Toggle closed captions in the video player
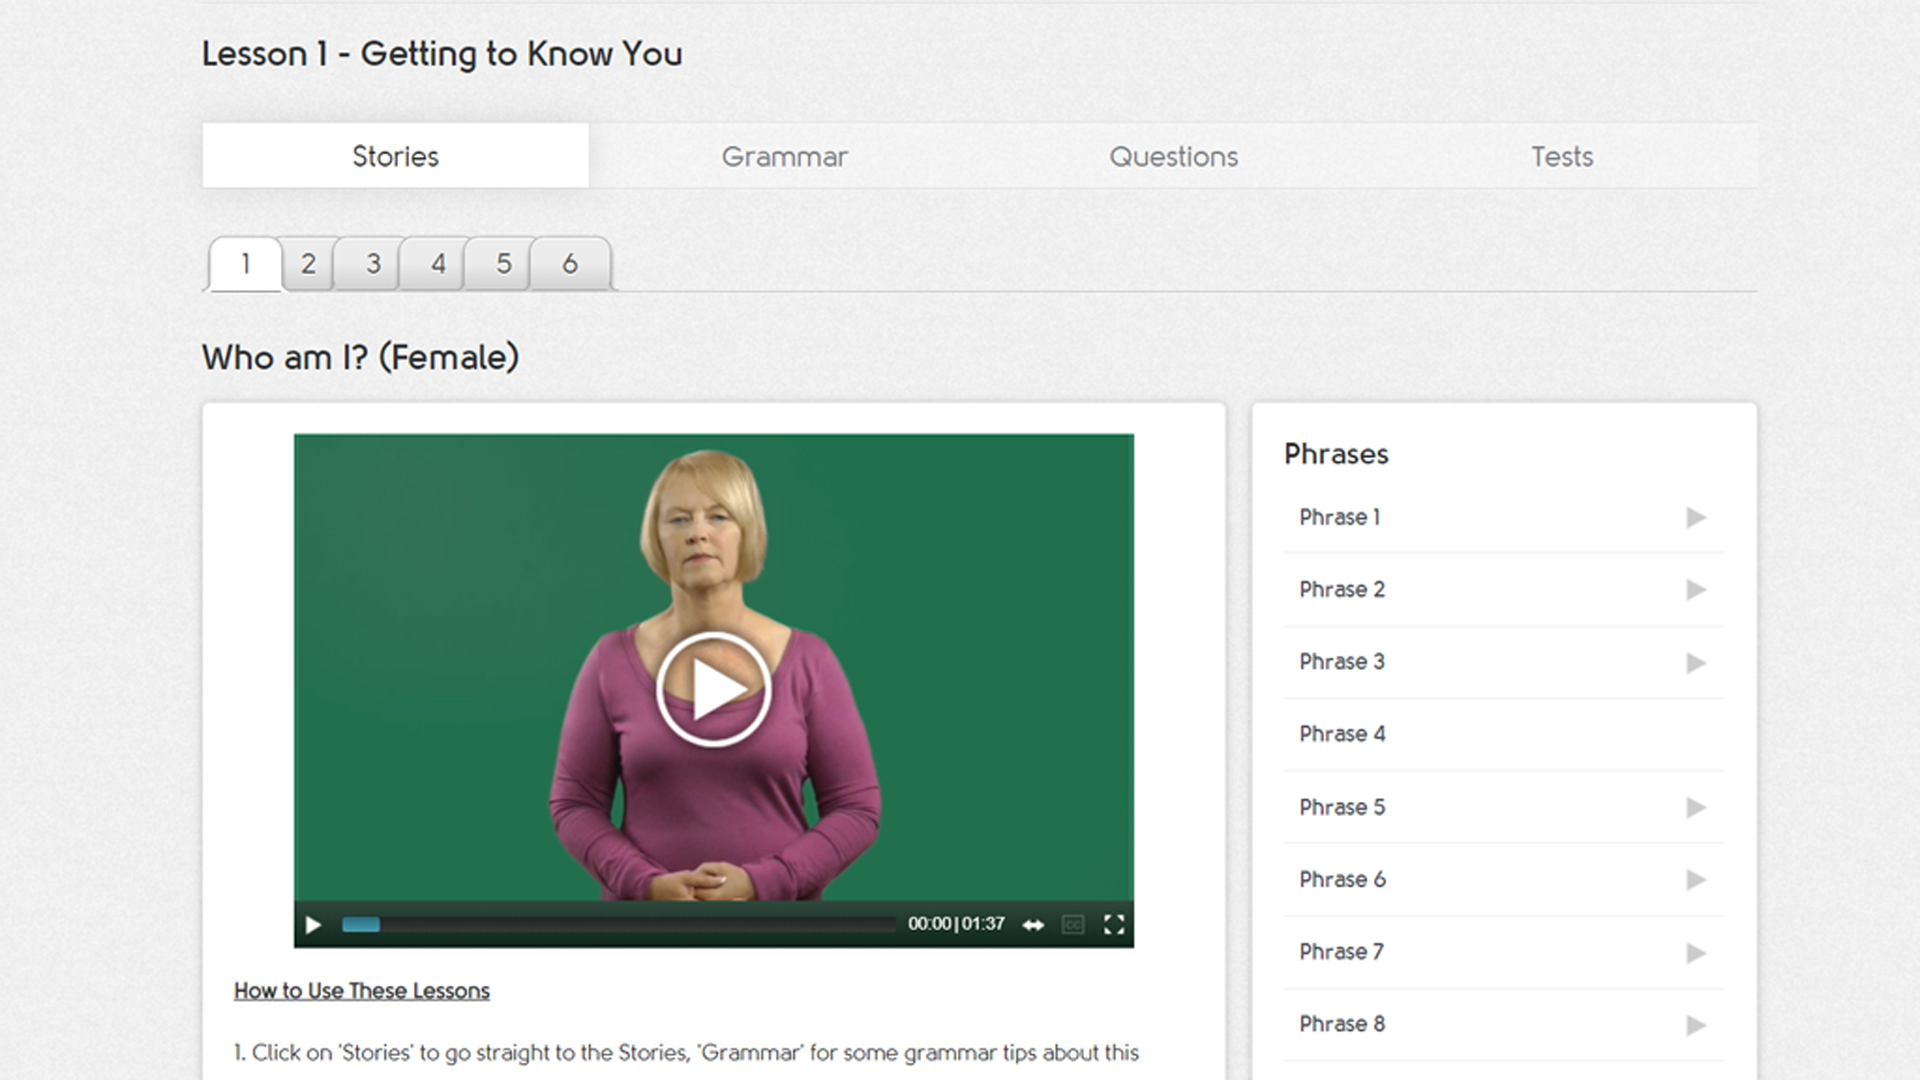 [1073, 925]
